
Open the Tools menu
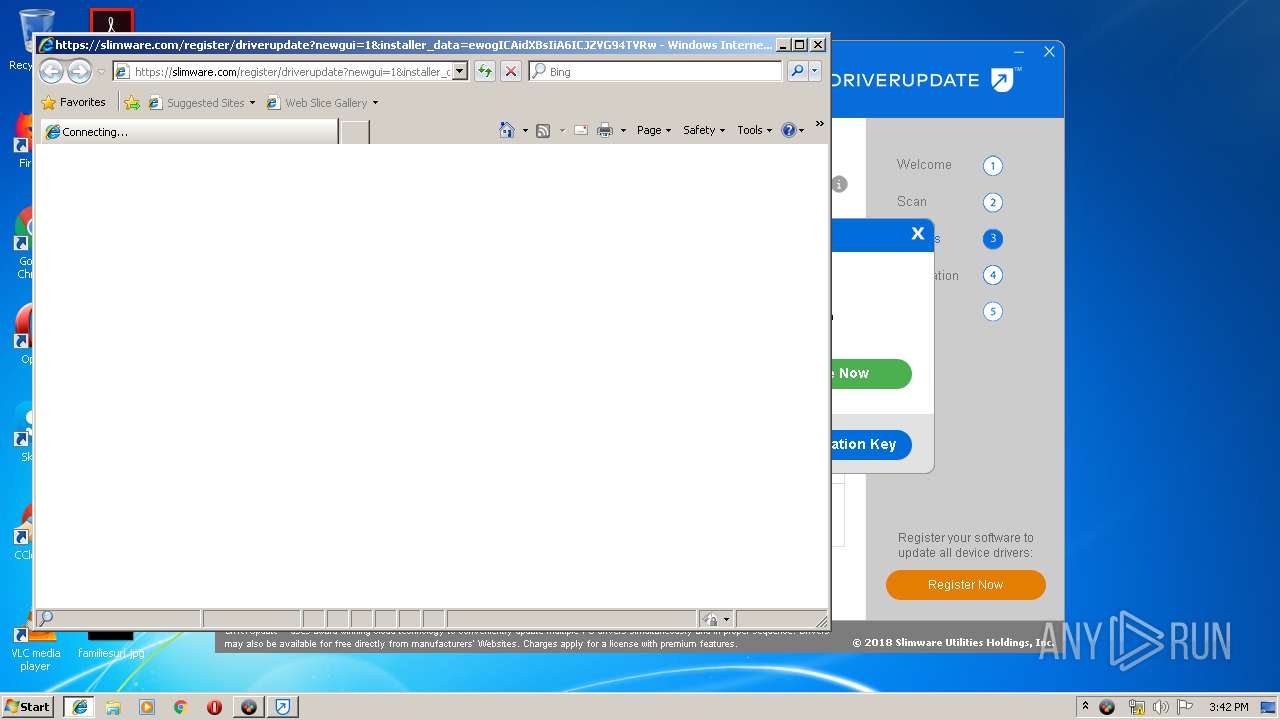tap(755, 130)
